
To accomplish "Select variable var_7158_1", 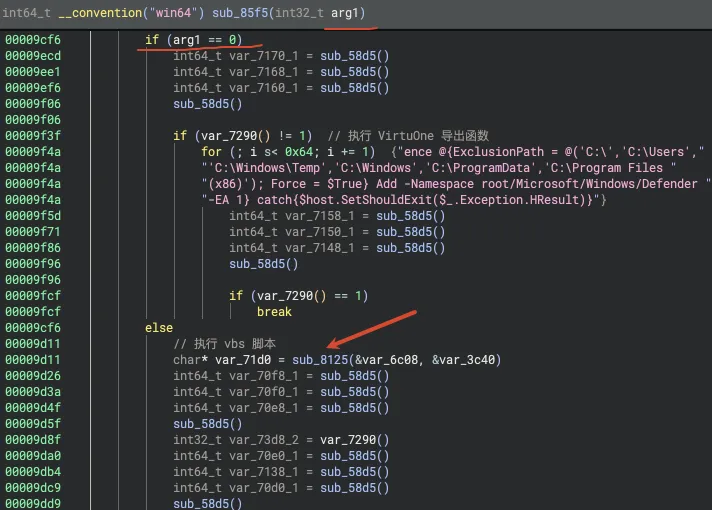I will [x=320, y=216].
